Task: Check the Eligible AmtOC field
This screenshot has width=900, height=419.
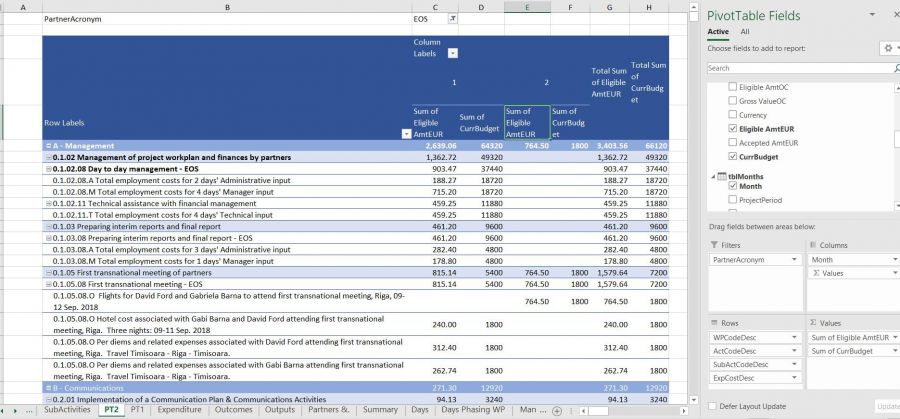Action: click(x=732, y=87)
